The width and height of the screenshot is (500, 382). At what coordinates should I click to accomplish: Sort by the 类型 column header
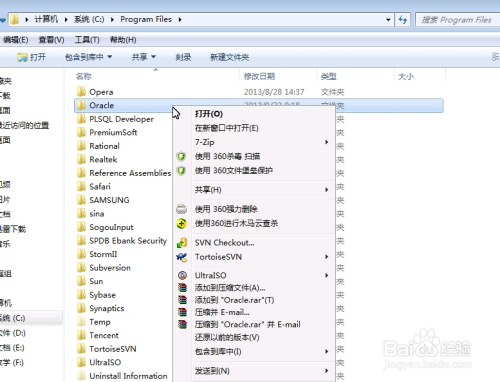point(328,77)
